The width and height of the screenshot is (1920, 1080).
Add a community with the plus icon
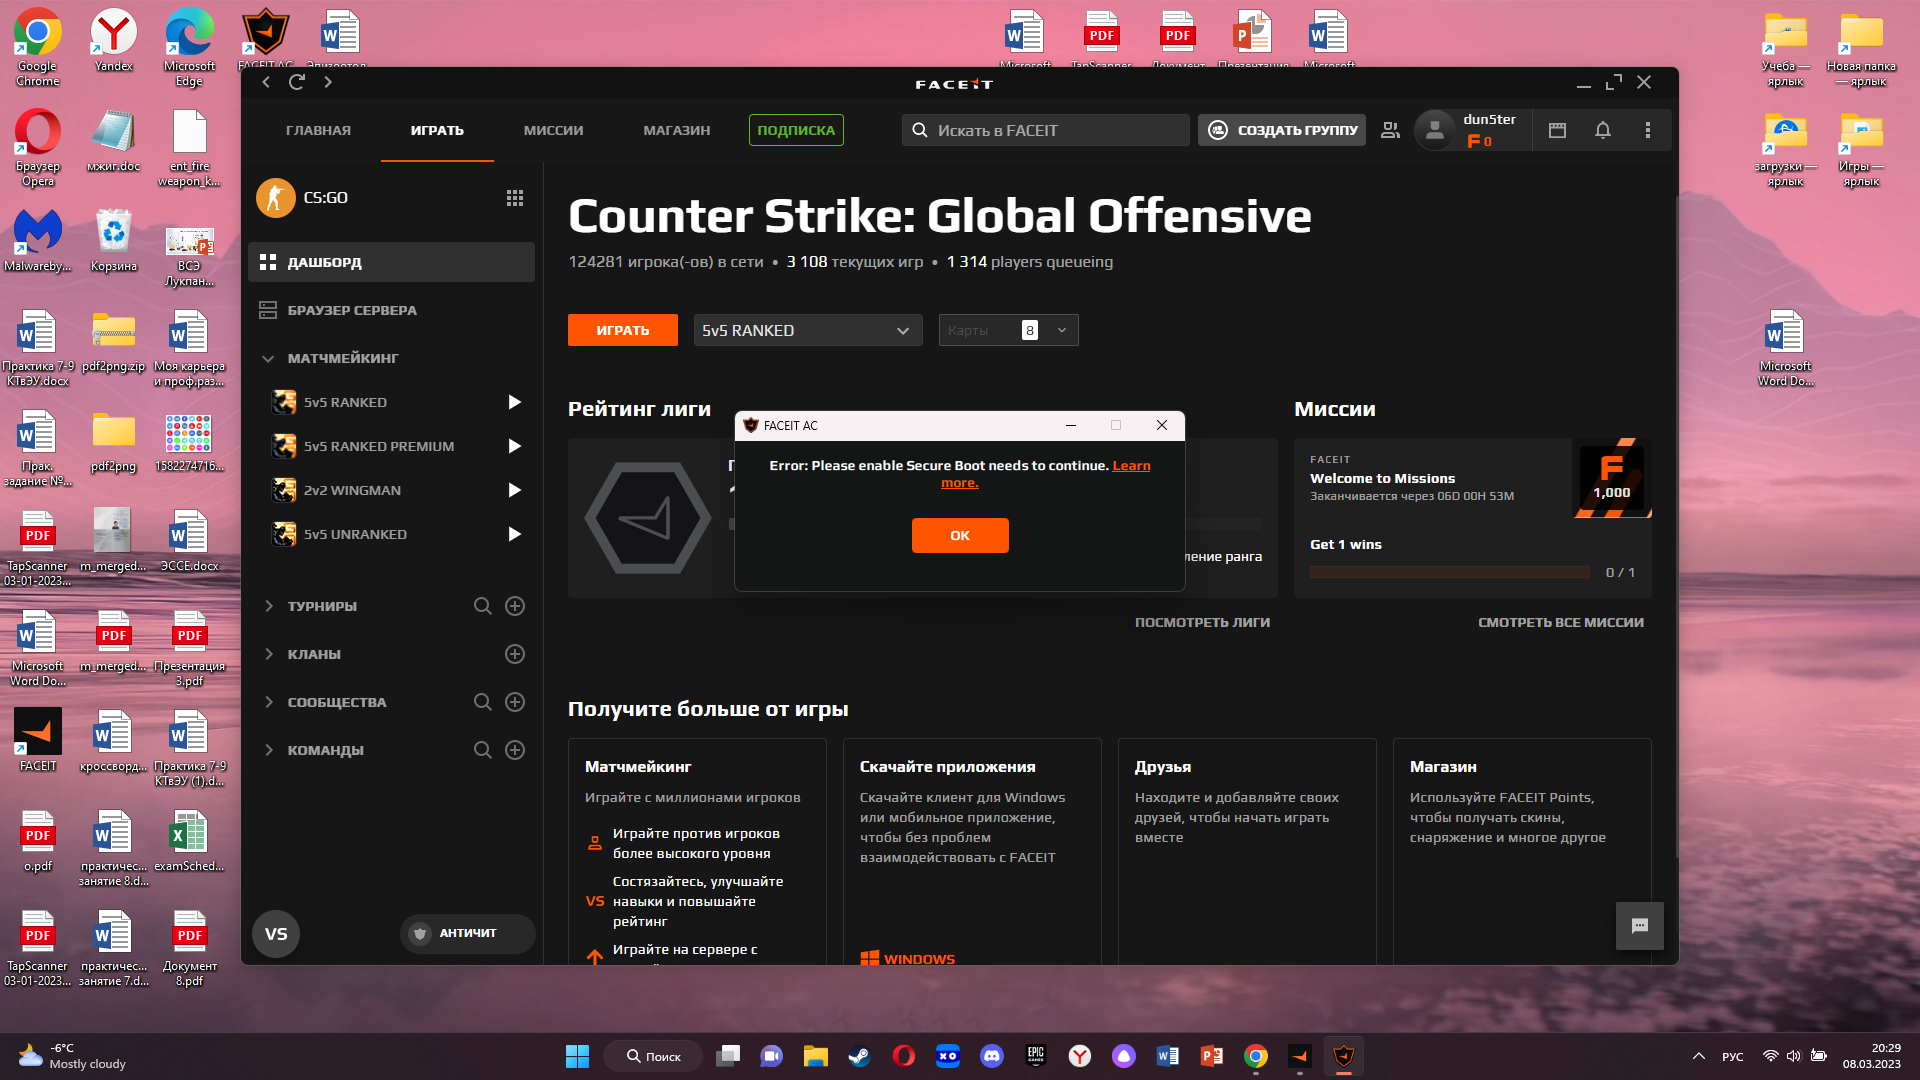click(515, 702)
